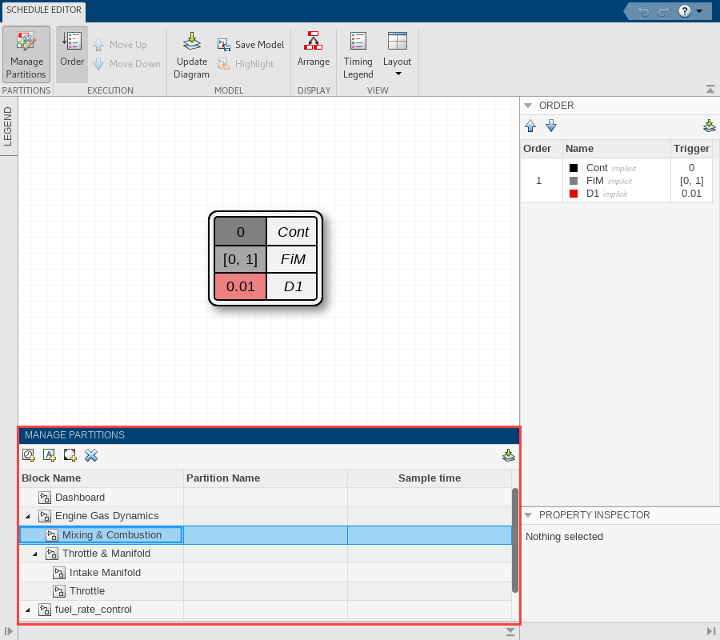Select the Intake Manifold block row
Screen dimensions: 720x640
click(104, 573)
